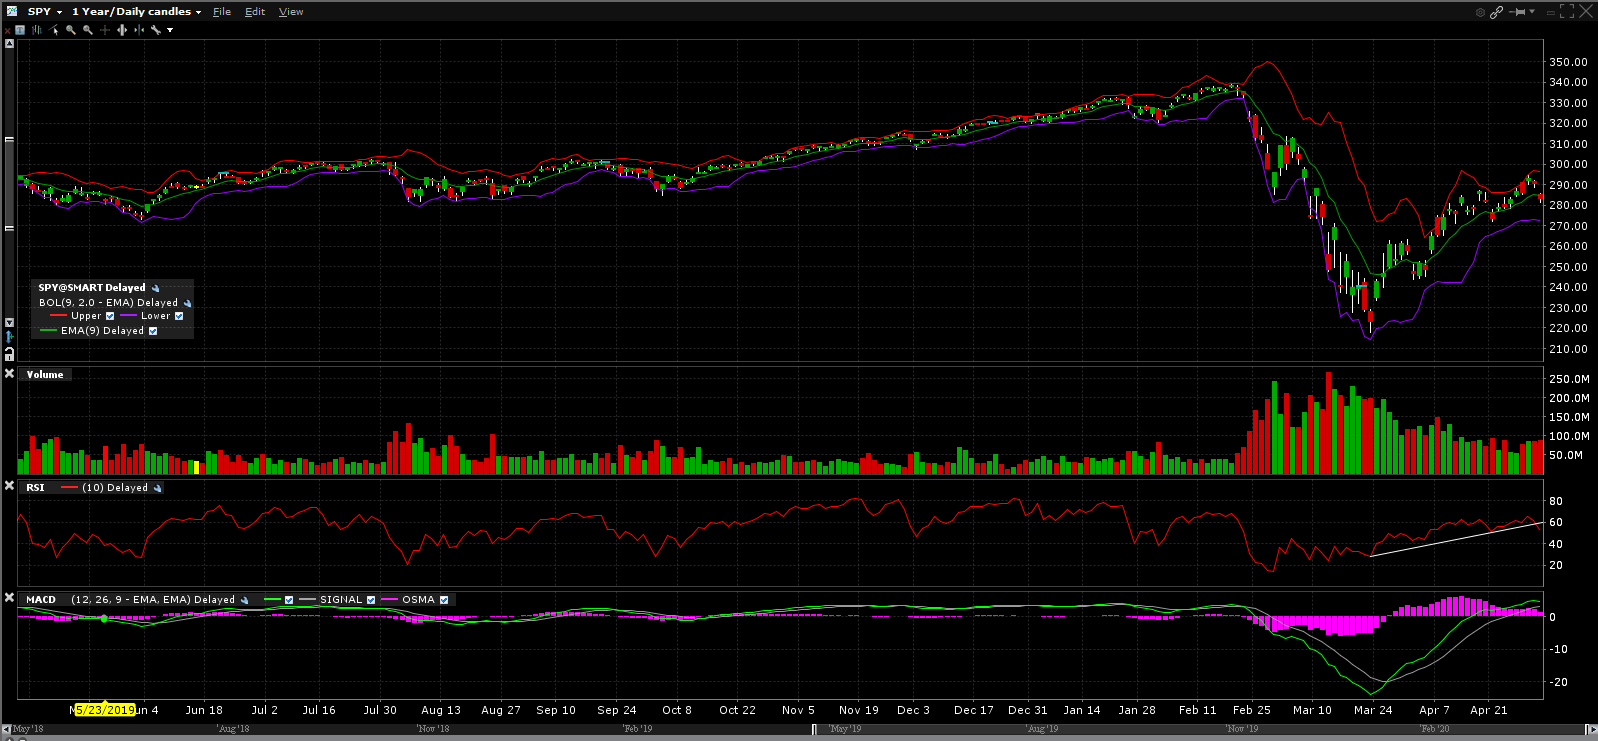The height and width of the screenshot is (741, 1598).
Task: Close the Volume sub-panel
Action: coord(9,374)
